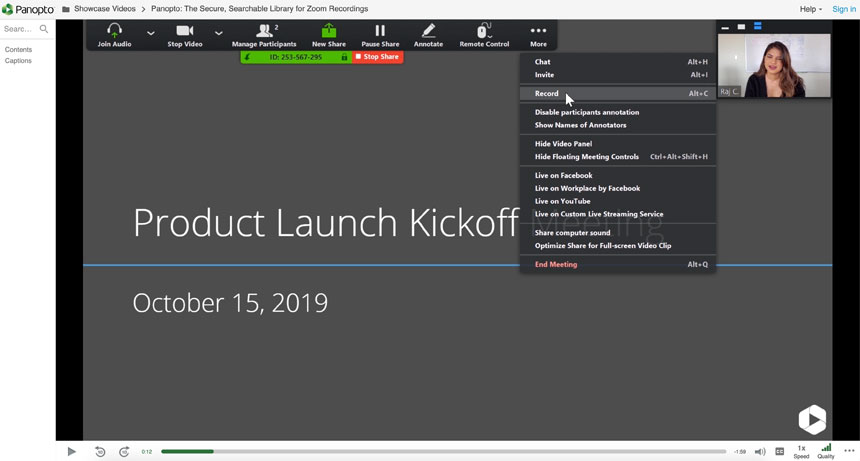Click Hide Floating Meeting Controls

point(618,157)
